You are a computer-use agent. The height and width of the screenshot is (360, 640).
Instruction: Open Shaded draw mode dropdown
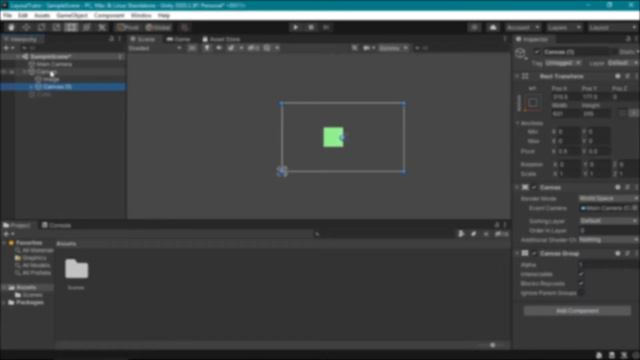(x=155, y=48)
